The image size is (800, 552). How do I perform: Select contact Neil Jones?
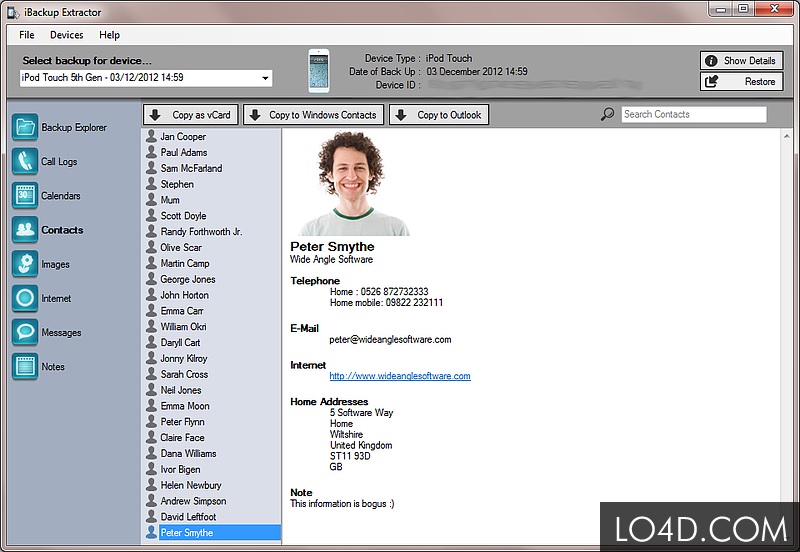pos(181,390)
